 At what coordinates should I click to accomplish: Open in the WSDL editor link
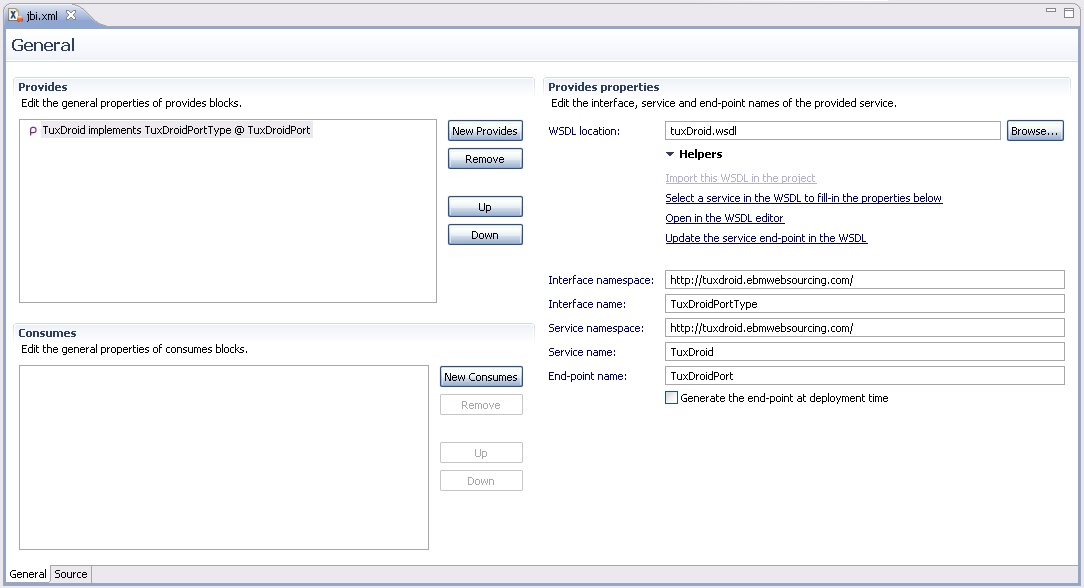pos(724,218)
